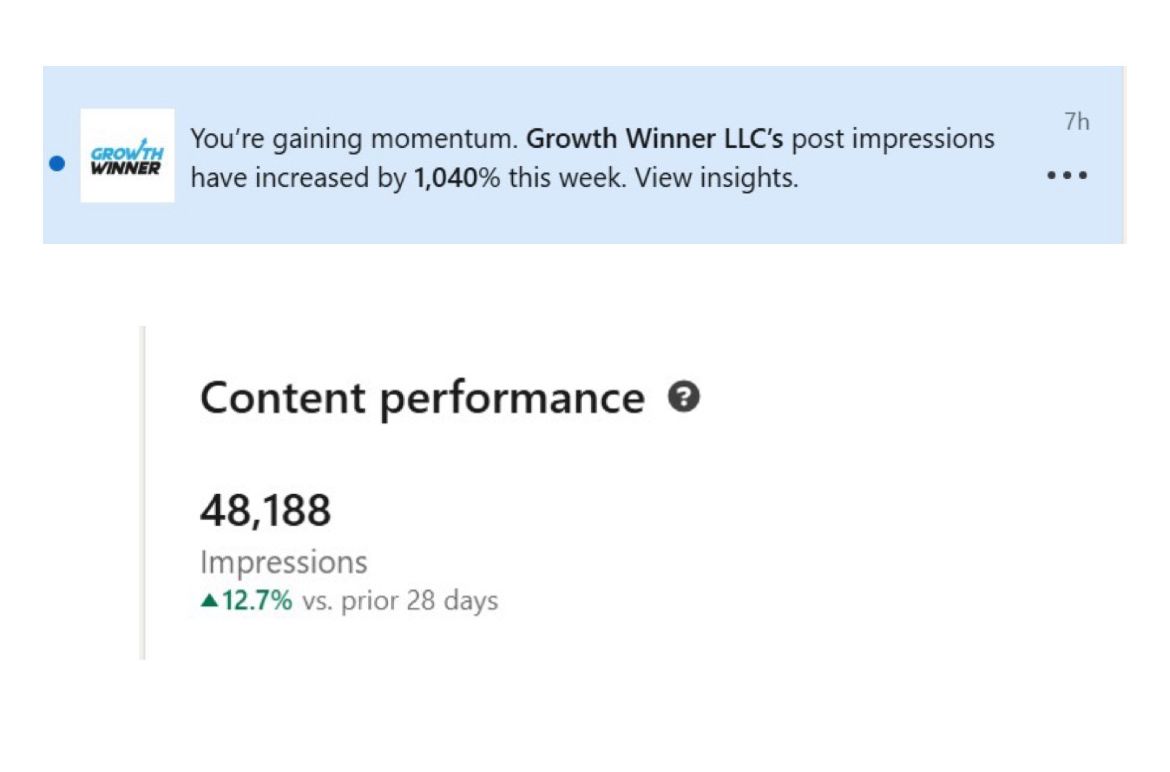This screenshot has height=772, width=1170.
Task: Click the 'post impressions' notification text
Action: [893, 139]
